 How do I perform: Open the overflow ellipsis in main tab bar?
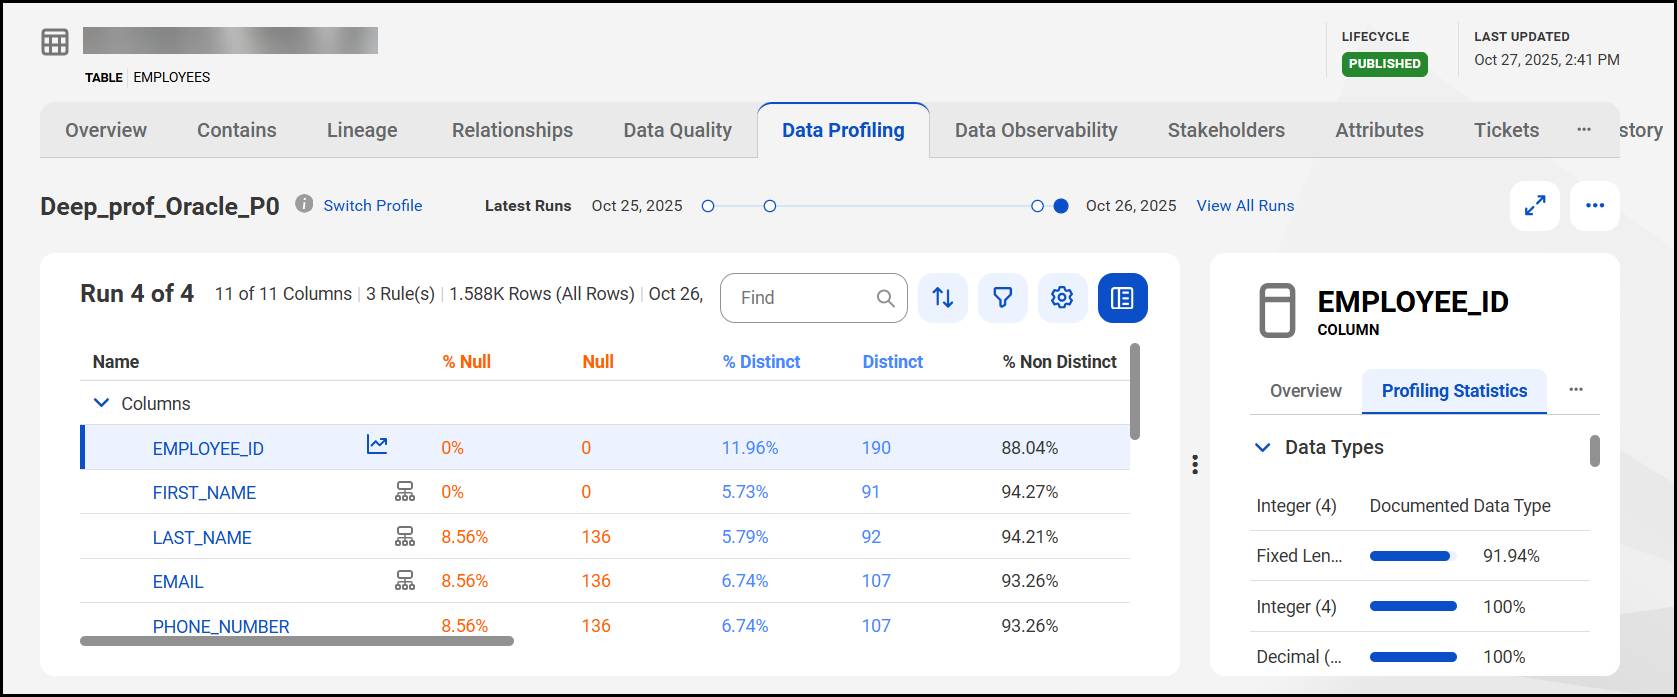1584,130
